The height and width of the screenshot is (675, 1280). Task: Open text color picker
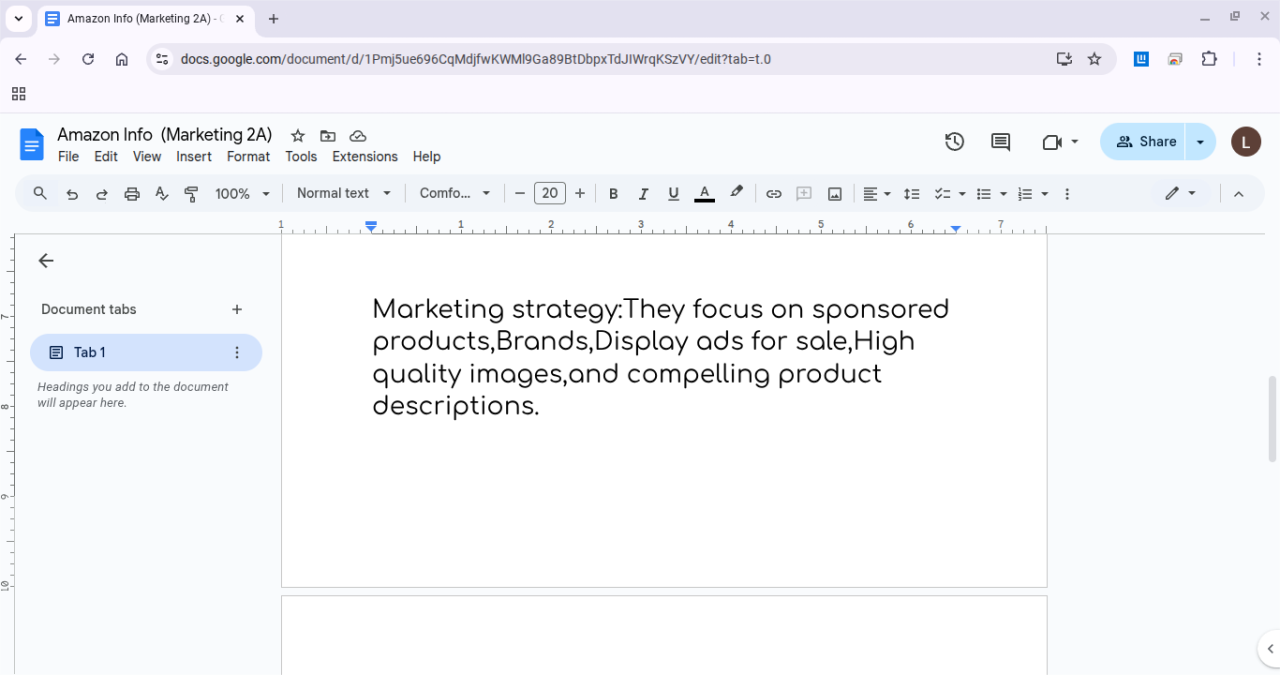pos(704,194)
